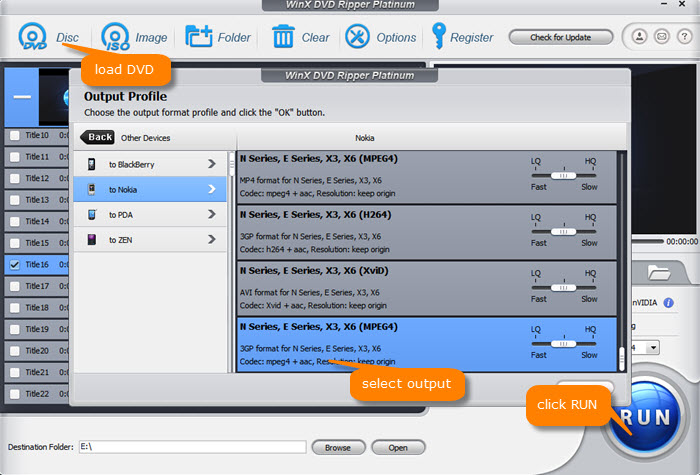Check the Title10 checkbox
The image size is (700, 475).
point(15,135)
